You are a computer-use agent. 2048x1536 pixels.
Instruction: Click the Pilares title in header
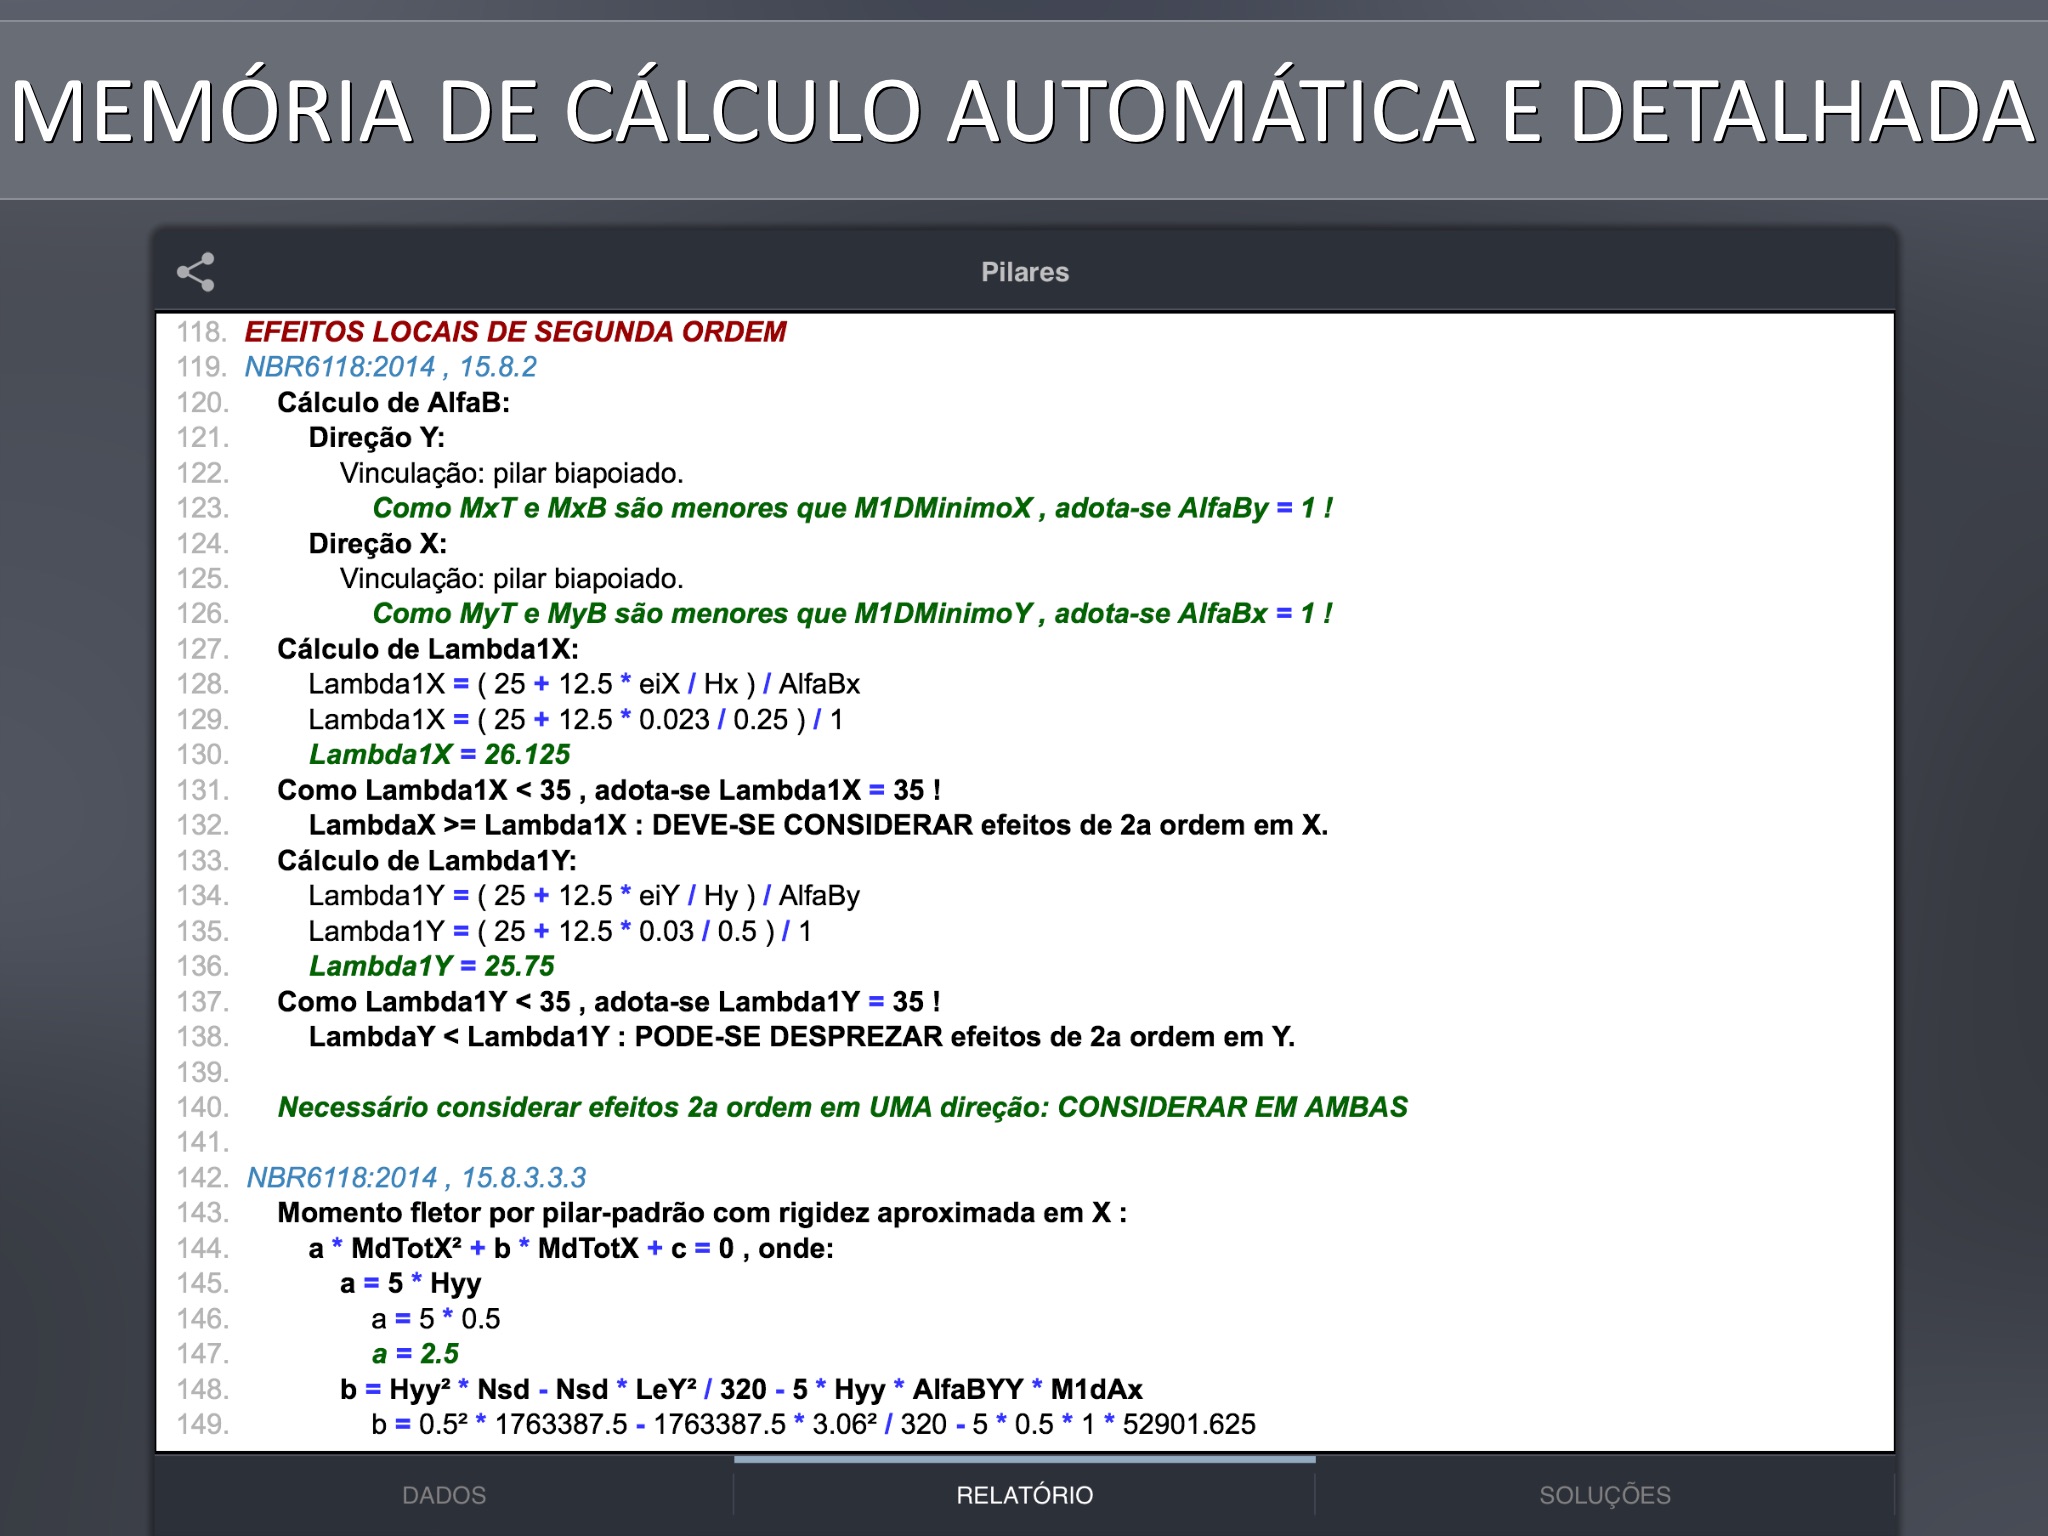click(x=1024, y=272)
